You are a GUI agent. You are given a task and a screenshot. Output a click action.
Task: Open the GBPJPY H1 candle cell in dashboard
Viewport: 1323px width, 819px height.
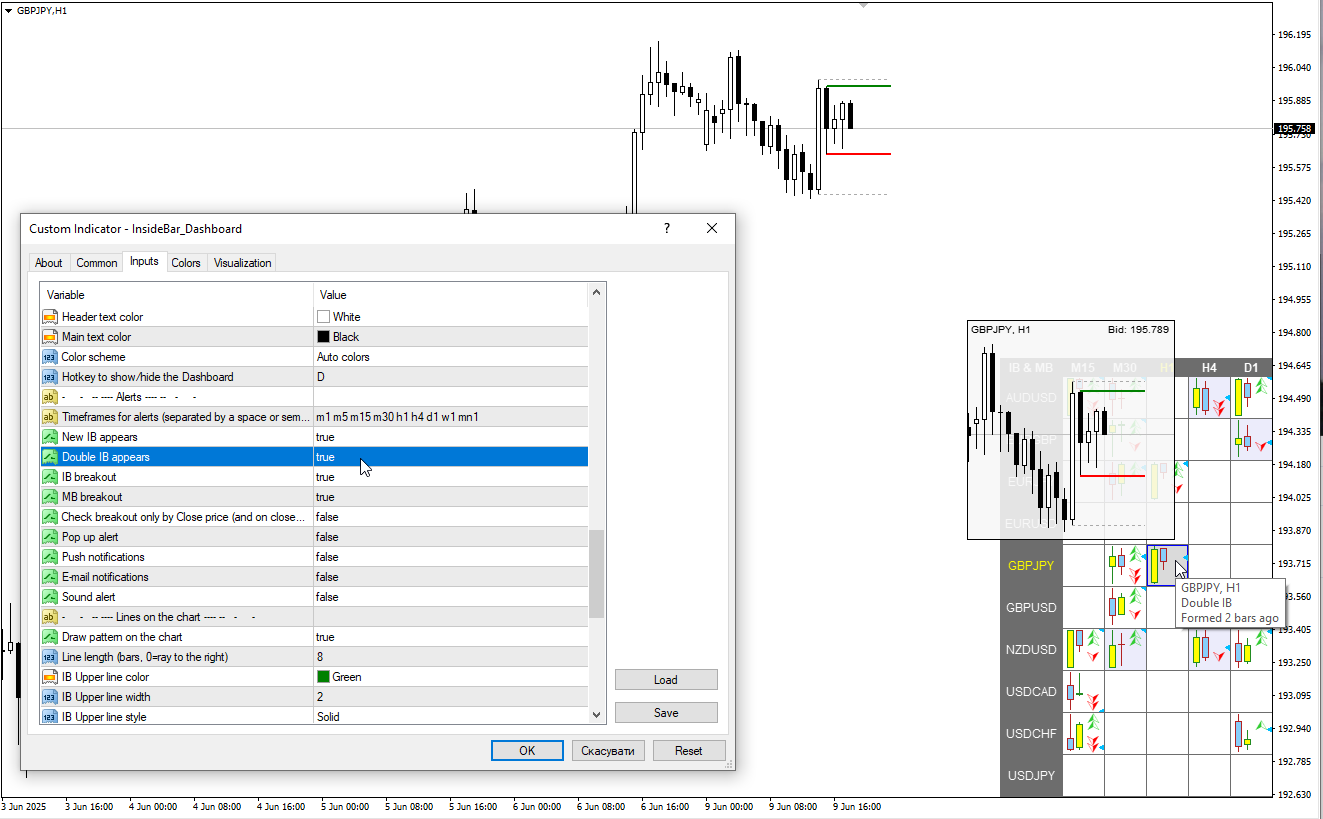point(1167,565)
